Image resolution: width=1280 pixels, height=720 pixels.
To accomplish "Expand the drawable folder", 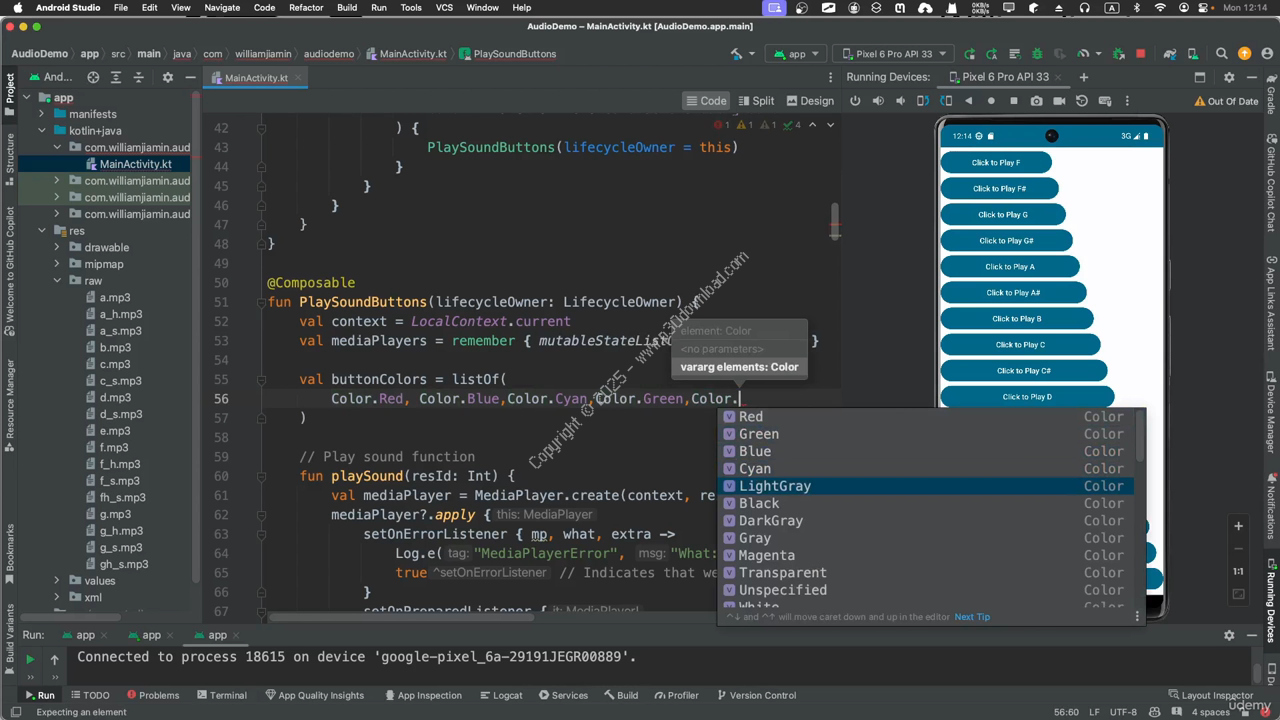I will coord(57,248).
